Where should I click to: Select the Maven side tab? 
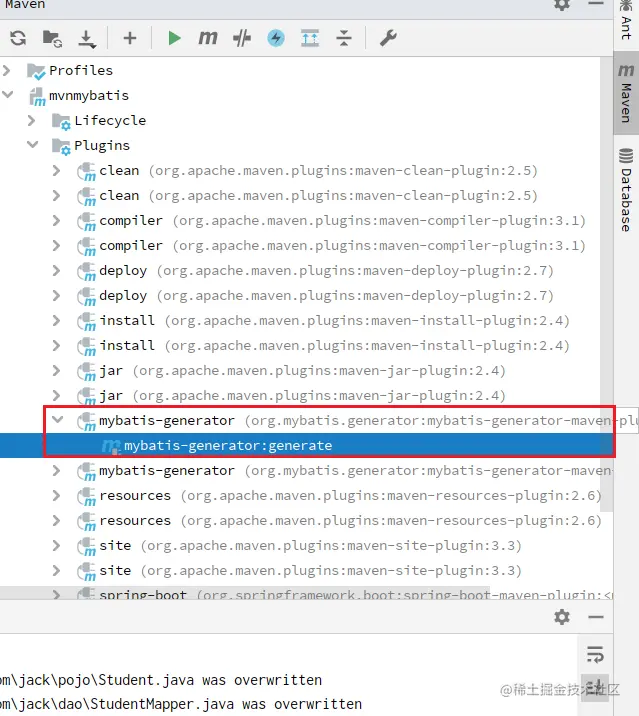click(x=626, y=93)
